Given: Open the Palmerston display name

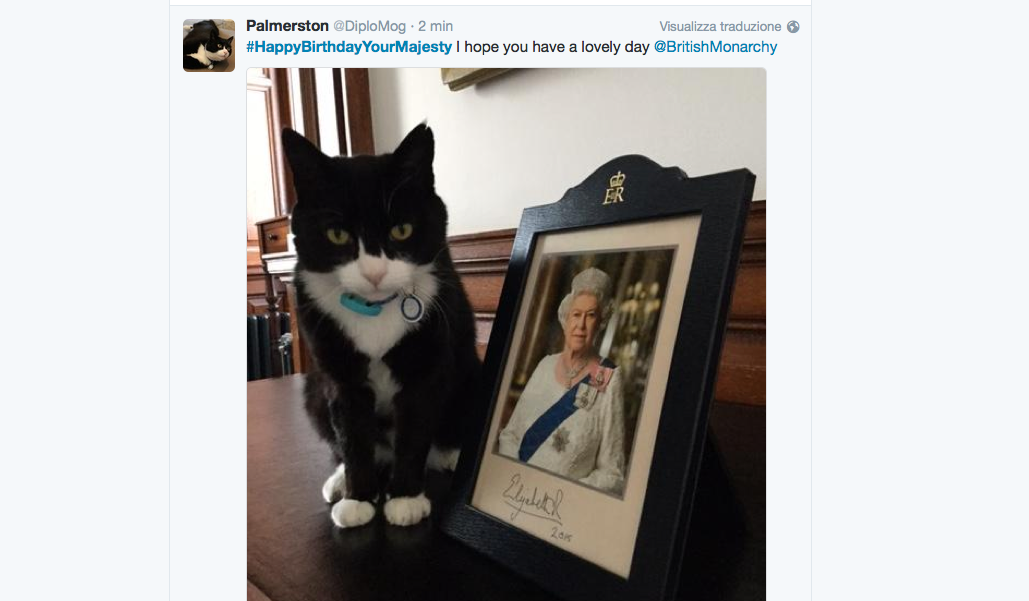Looking at the screenshot, I should click(x=287, y=26).
